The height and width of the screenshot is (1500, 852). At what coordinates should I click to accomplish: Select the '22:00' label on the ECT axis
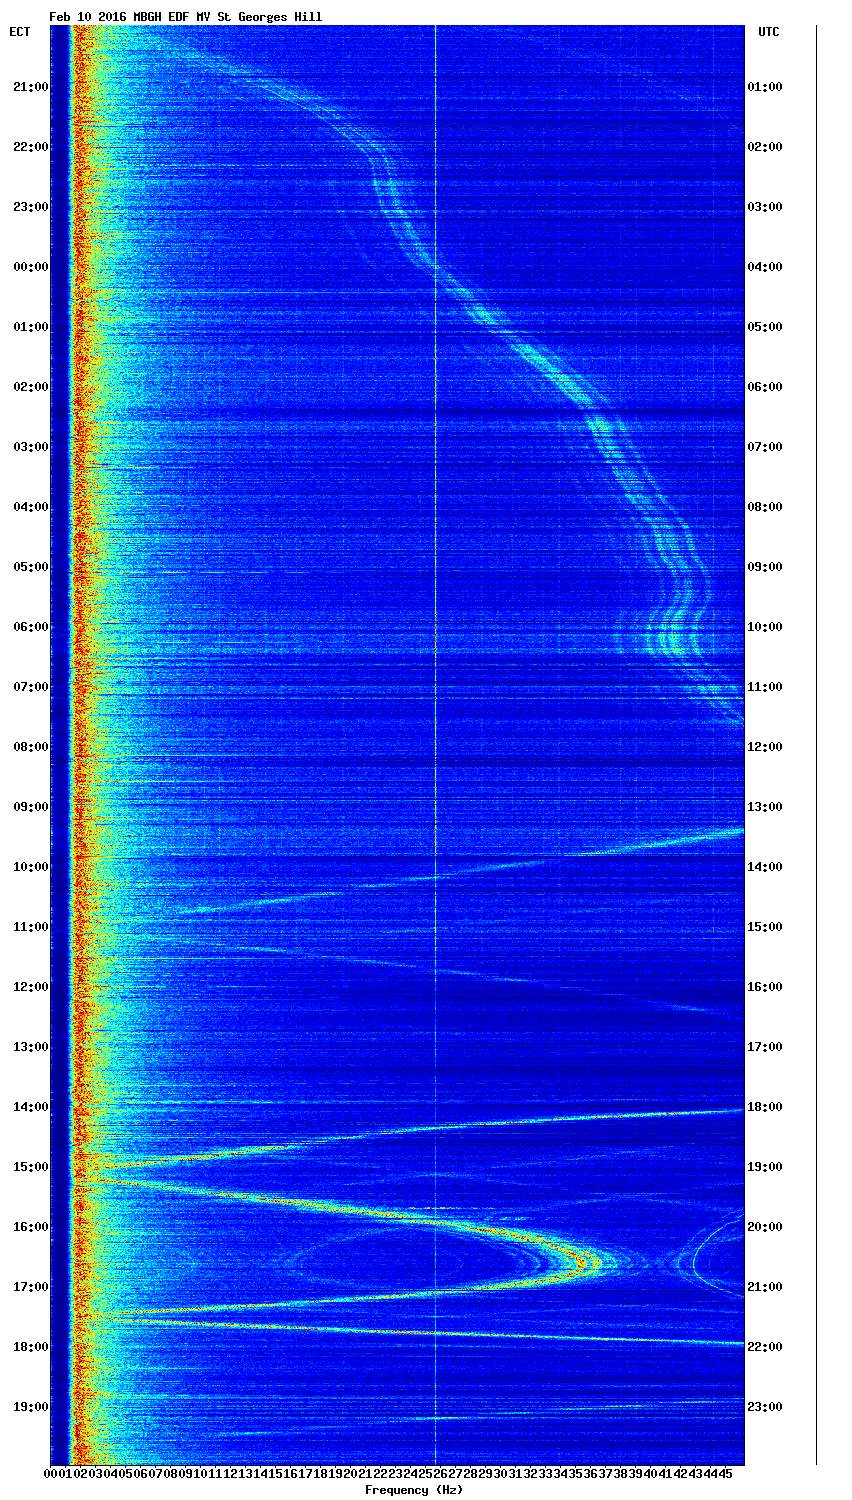30,147
